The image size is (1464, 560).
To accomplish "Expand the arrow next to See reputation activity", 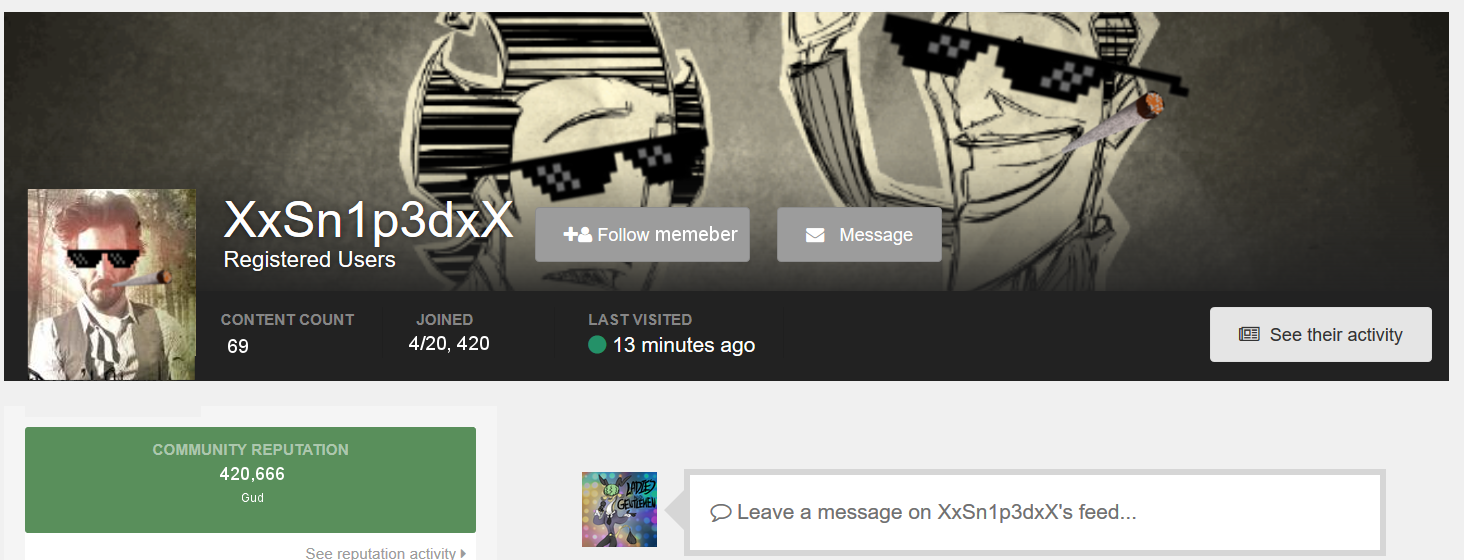I will [463, 553].
